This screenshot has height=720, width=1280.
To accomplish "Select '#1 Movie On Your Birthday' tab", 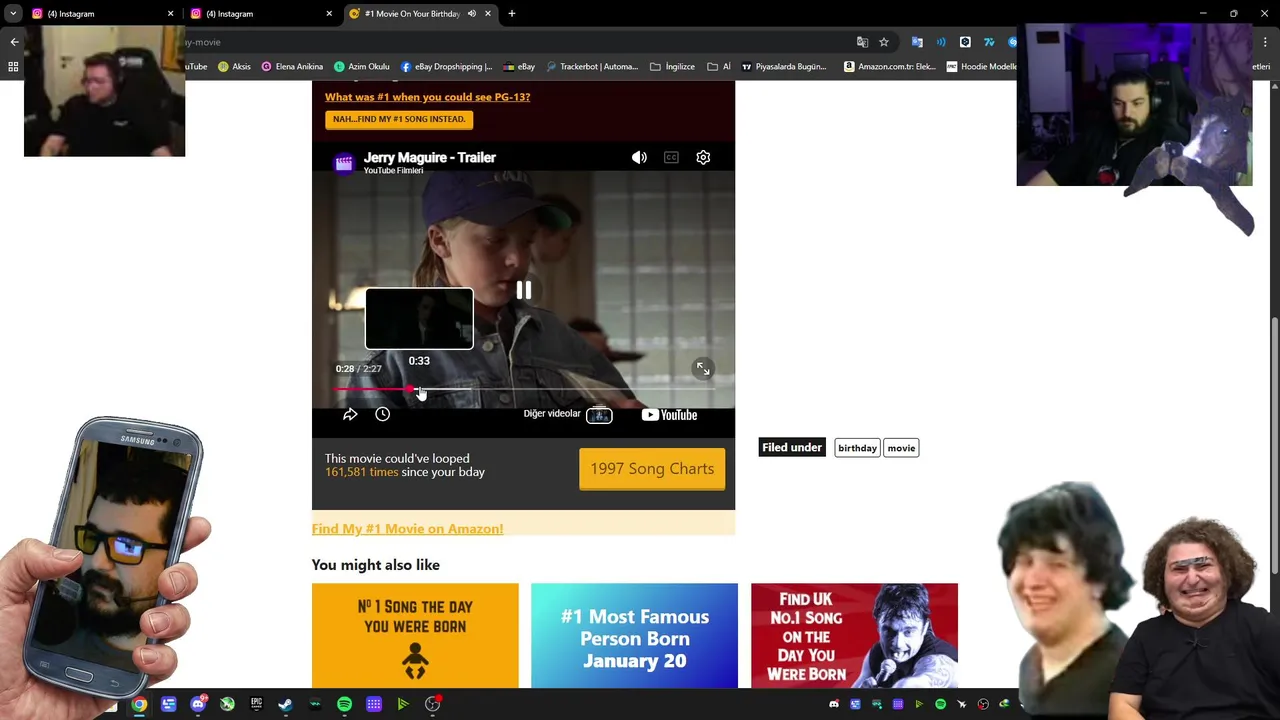I will (x=410, y=14).
